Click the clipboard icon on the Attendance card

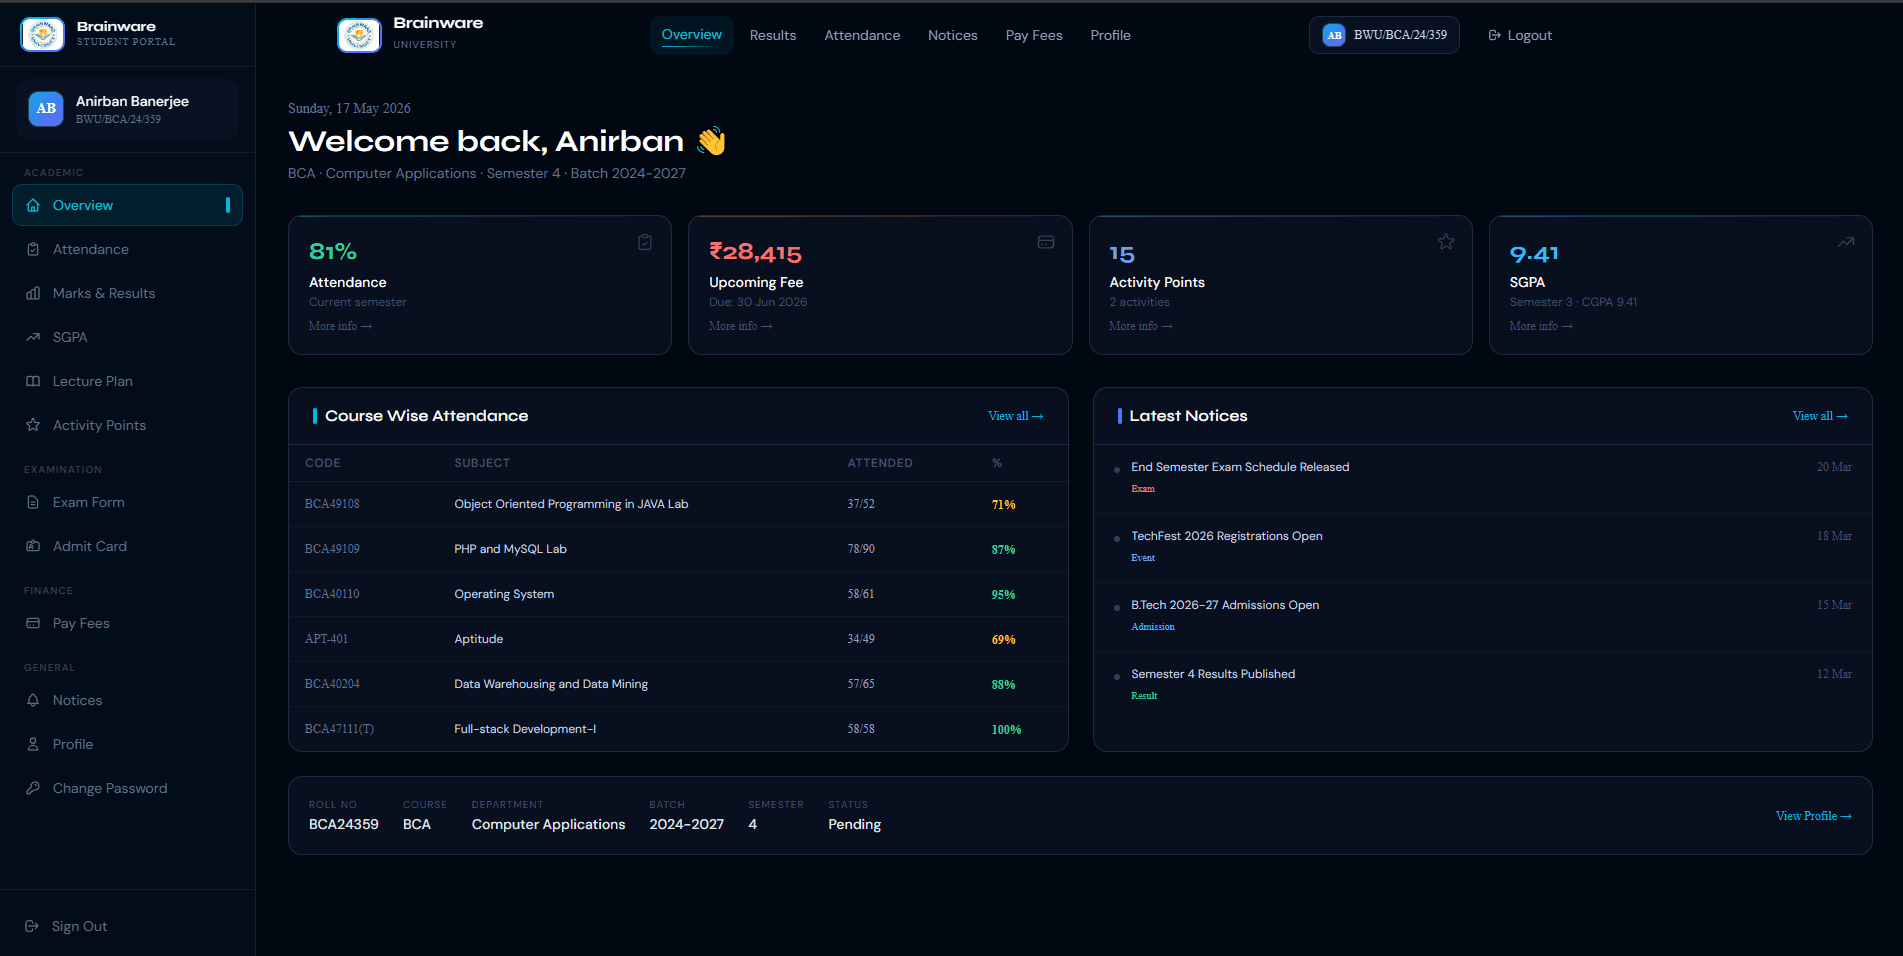click(645, 242)
